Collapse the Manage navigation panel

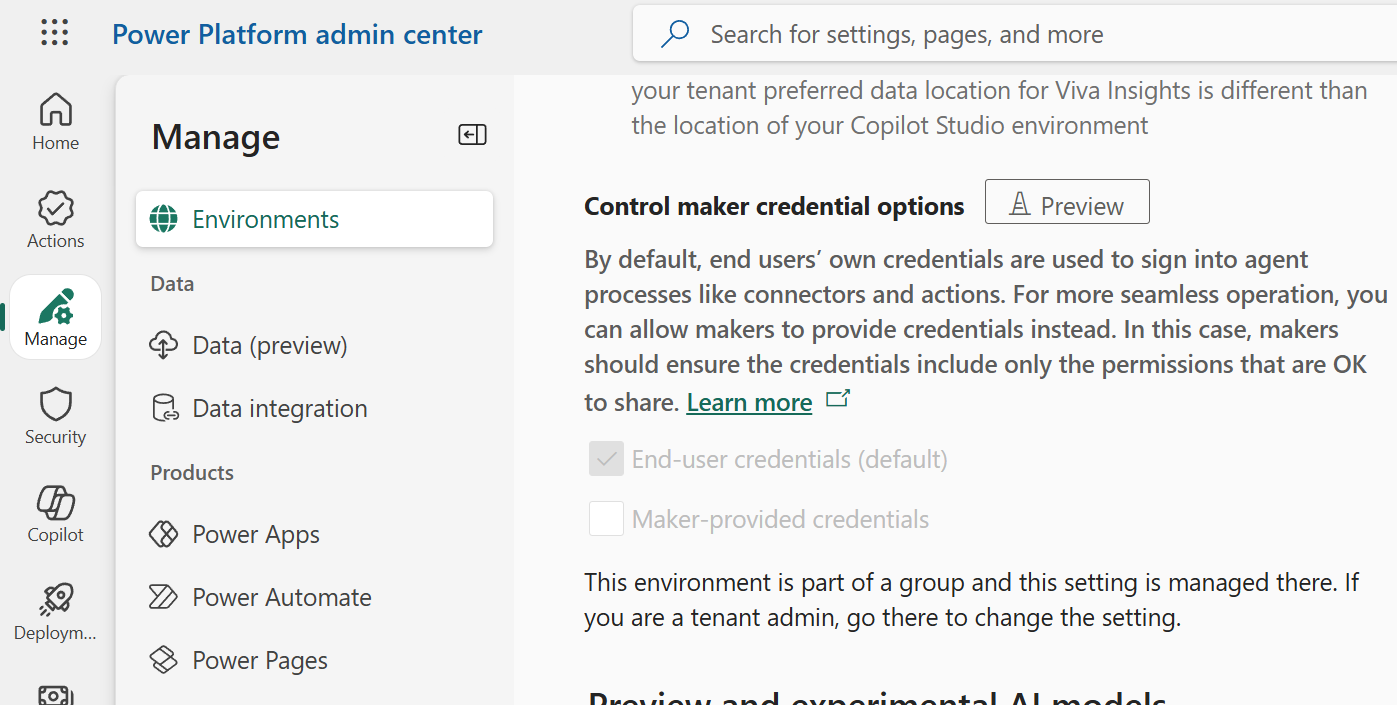click(472, 134)
